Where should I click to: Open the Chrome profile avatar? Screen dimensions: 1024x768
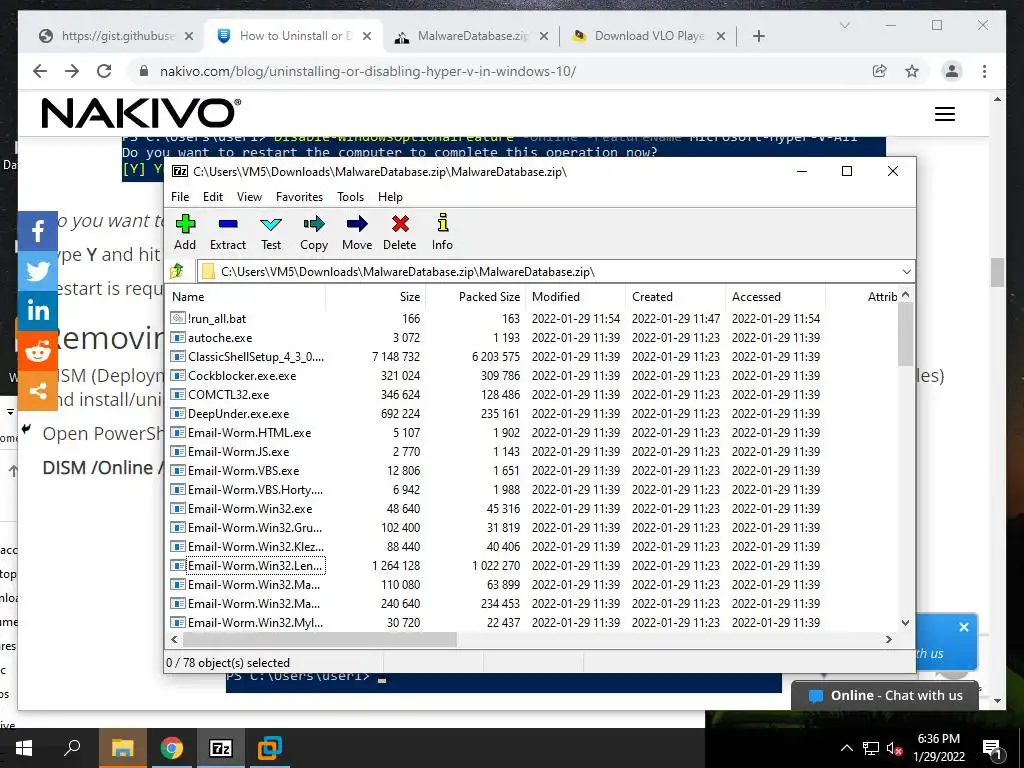952,71
